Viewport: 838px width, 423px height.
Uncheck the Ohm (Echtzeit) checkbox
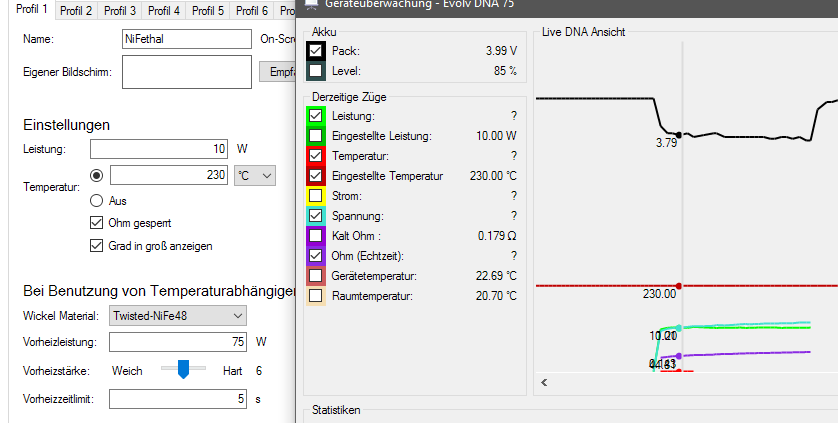point(316,256)
